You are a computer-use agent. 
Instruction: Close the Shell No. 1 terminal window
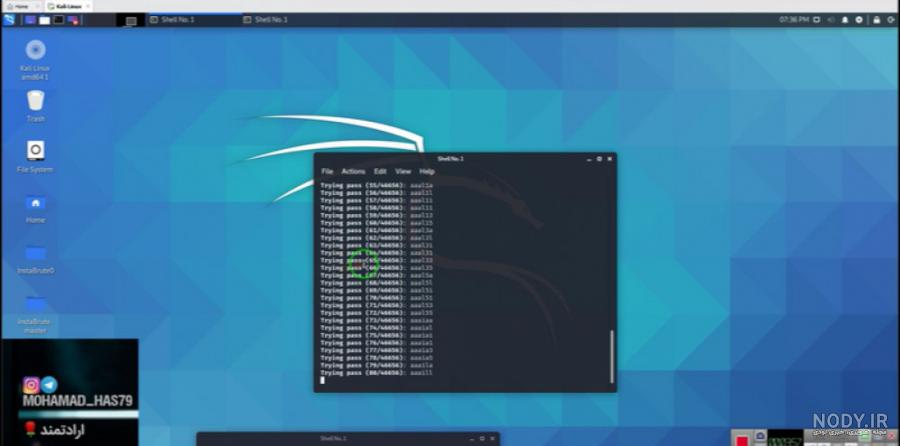pos(610,159)
